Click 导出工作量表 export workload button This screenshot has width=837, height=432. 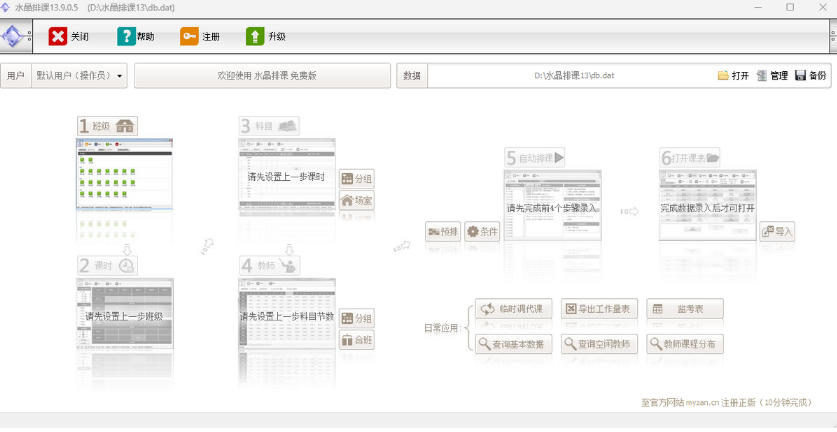point(599,309)
